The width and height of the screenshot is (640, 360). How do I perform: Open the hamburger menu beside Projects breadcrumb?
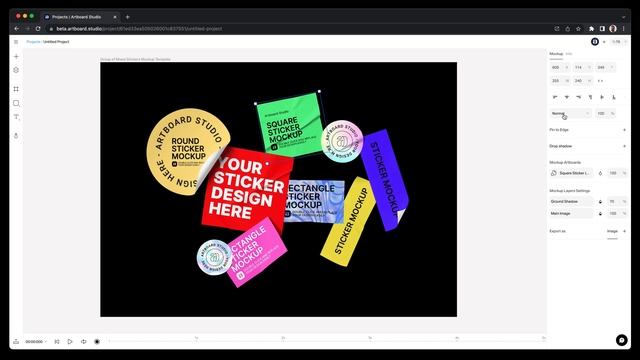pos(16,42)
